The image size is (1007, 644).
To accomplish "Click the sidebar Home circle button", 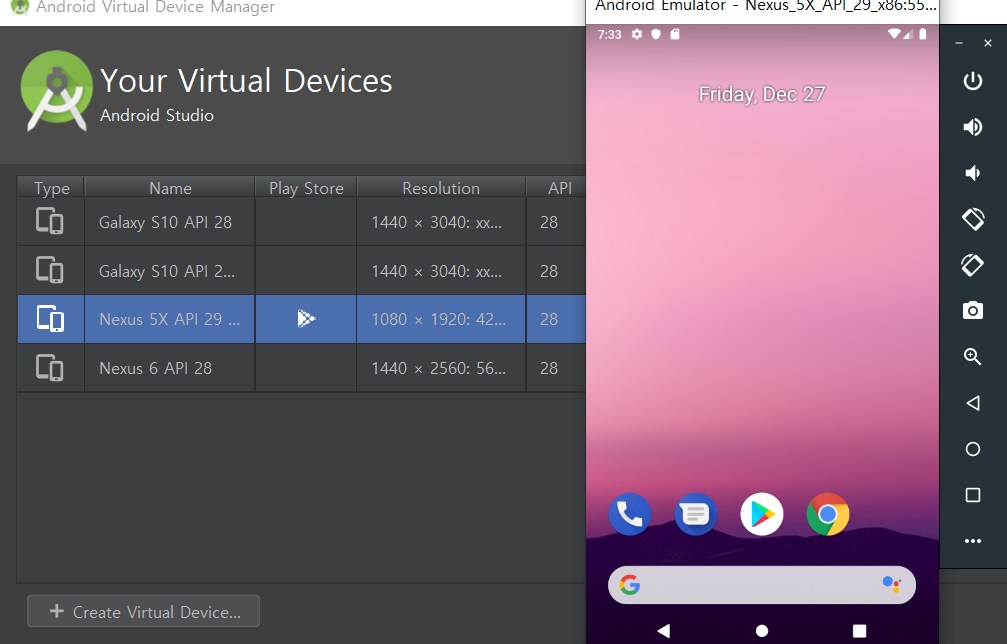I will pos(972,449).
